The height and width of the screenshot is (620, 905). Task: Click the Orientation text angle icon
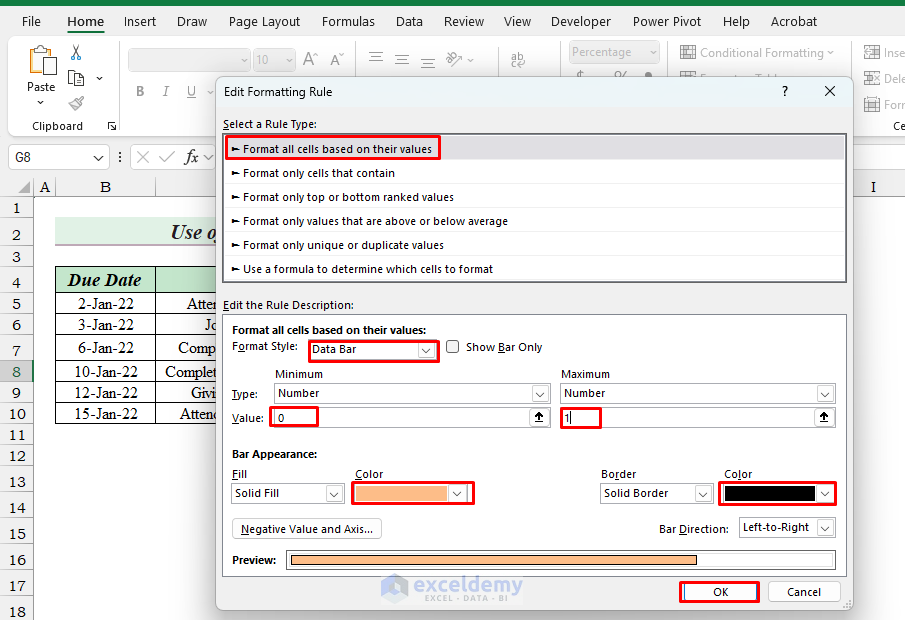coord(455,59)
